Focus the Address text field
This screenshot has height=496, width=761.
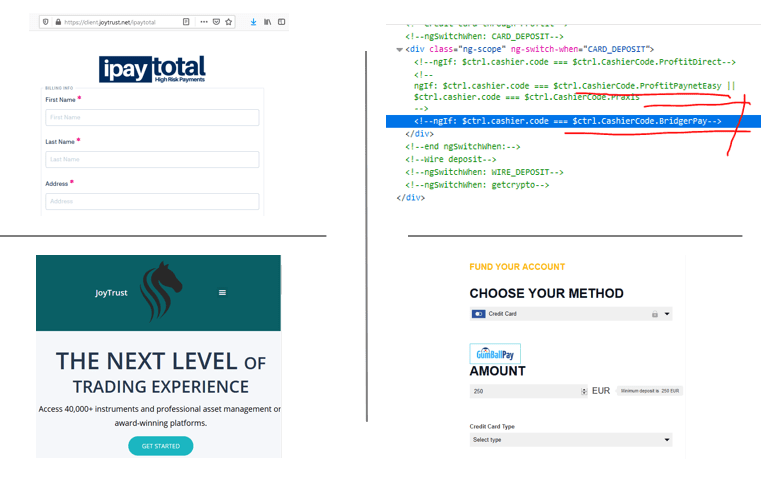click(152, 202)
